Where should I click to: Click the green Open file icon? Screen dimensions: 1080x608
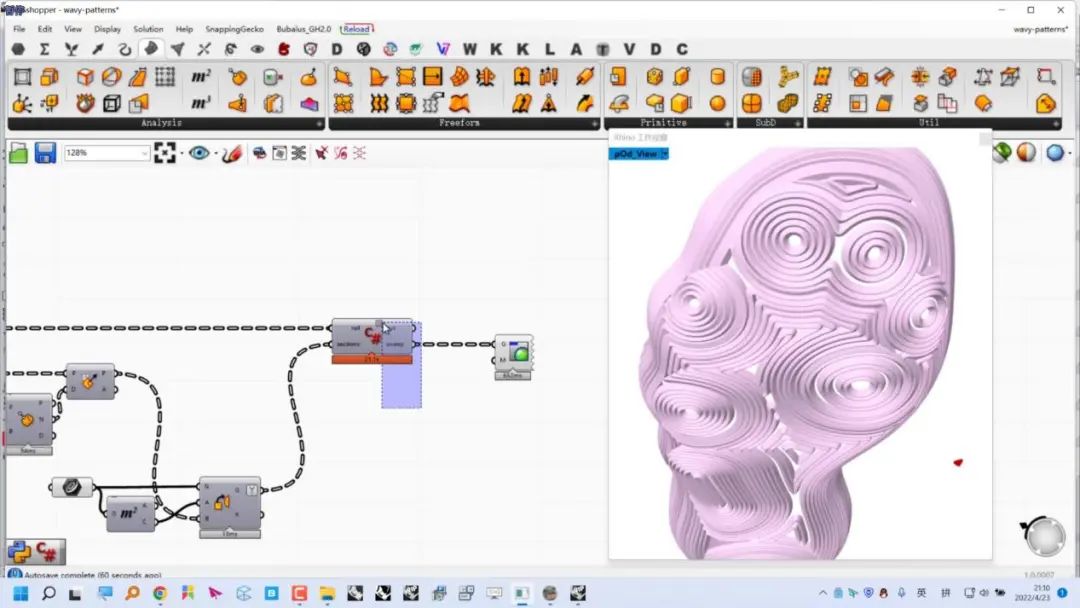tap(19, 153)
